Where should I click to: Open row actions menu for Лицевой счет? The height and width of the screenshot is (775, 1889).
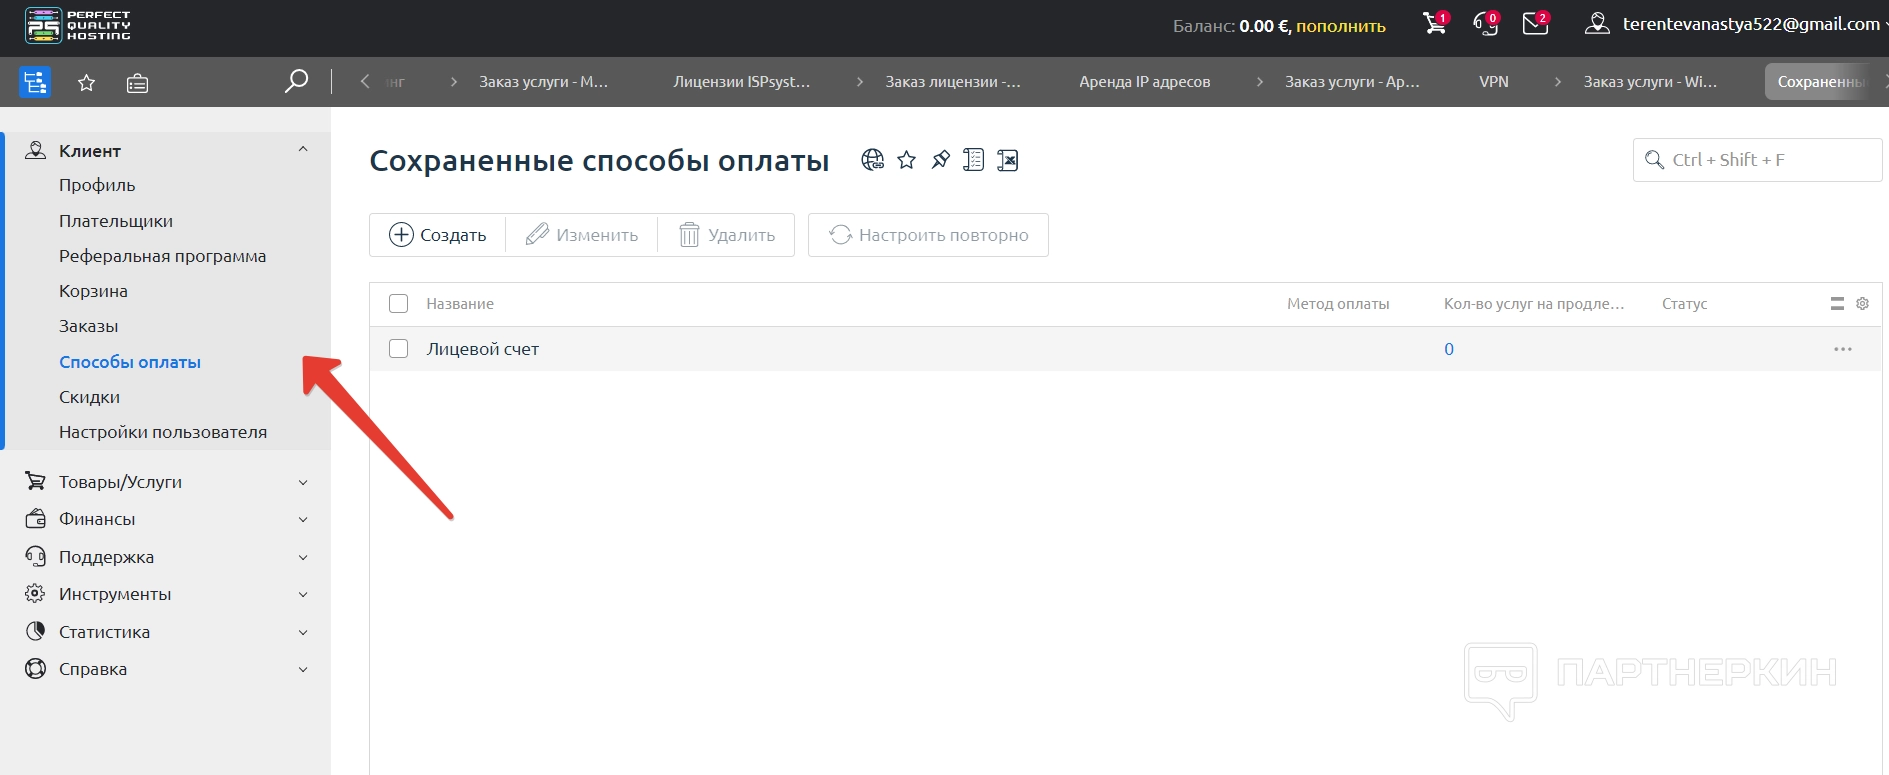tap(1843, 349)
